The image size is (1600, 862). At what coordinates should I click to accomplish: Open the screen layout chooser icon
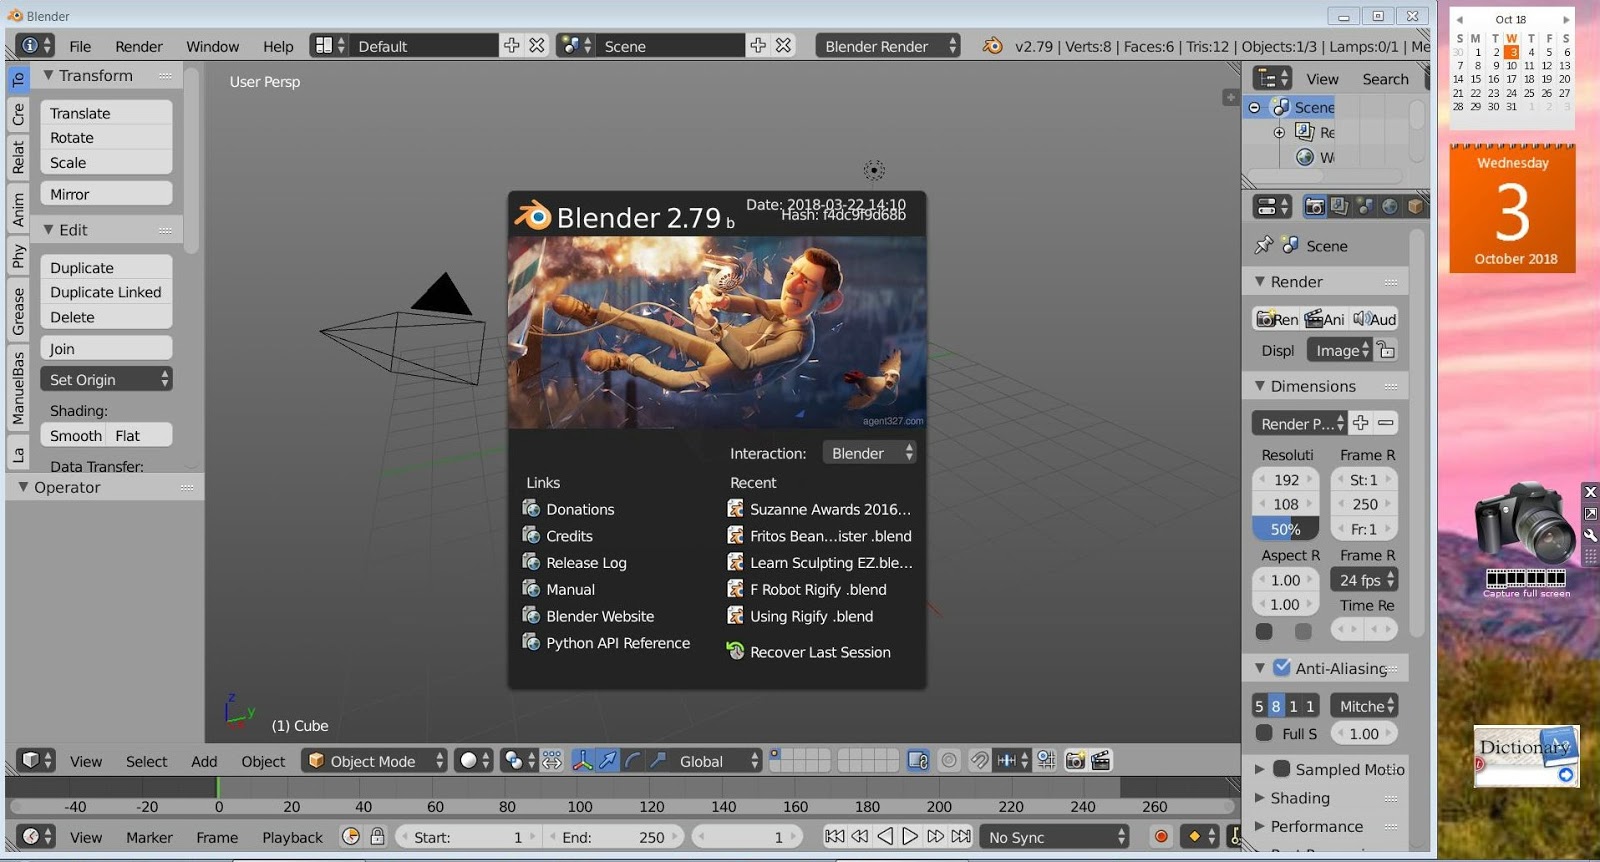329,46
